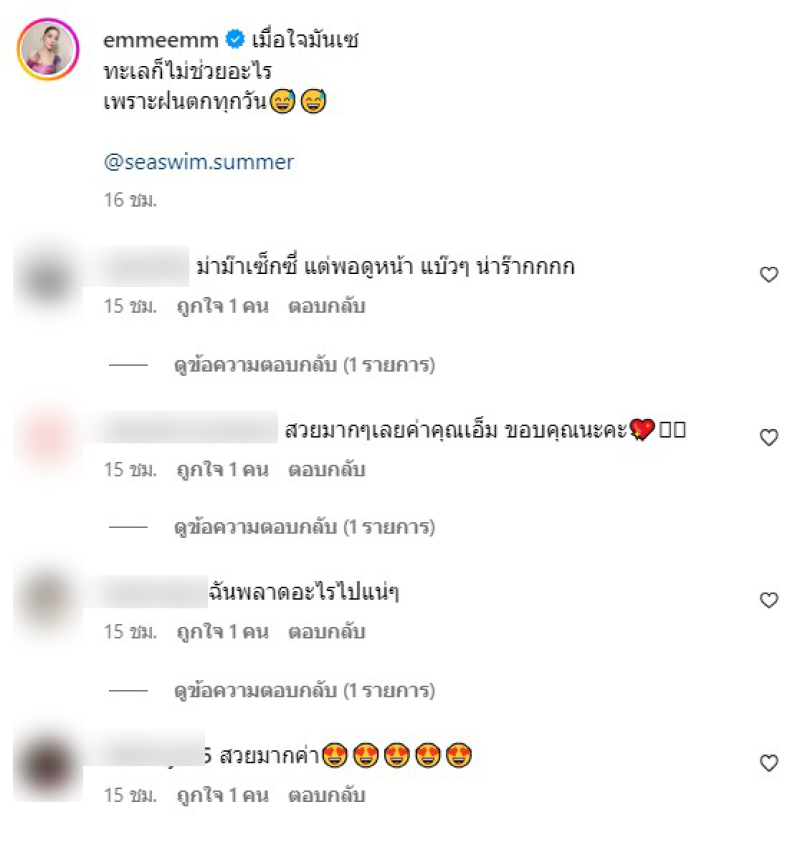Open the first commenter's blurred avatar
This screenshot has height=845, width=800.
tap(48, 280)
